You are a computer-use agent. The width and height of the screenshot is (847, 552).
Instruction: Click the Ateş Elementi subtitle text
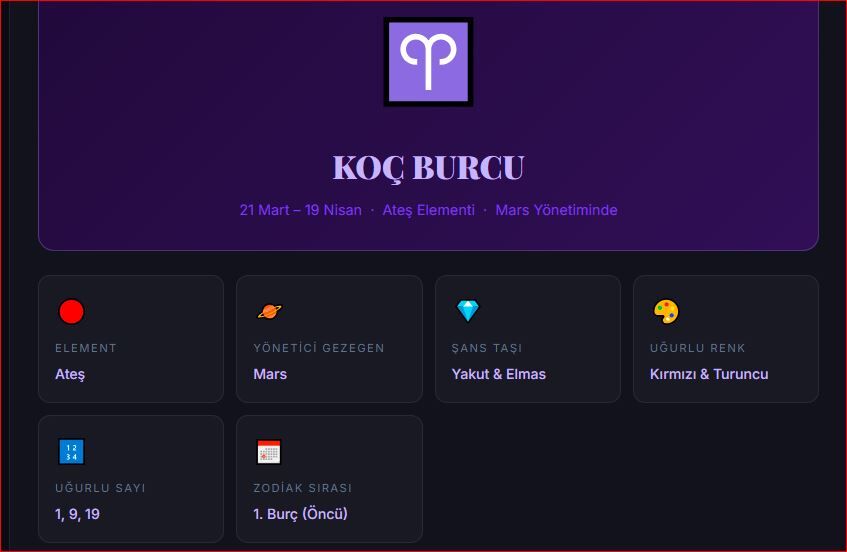(x=428, y=210)
